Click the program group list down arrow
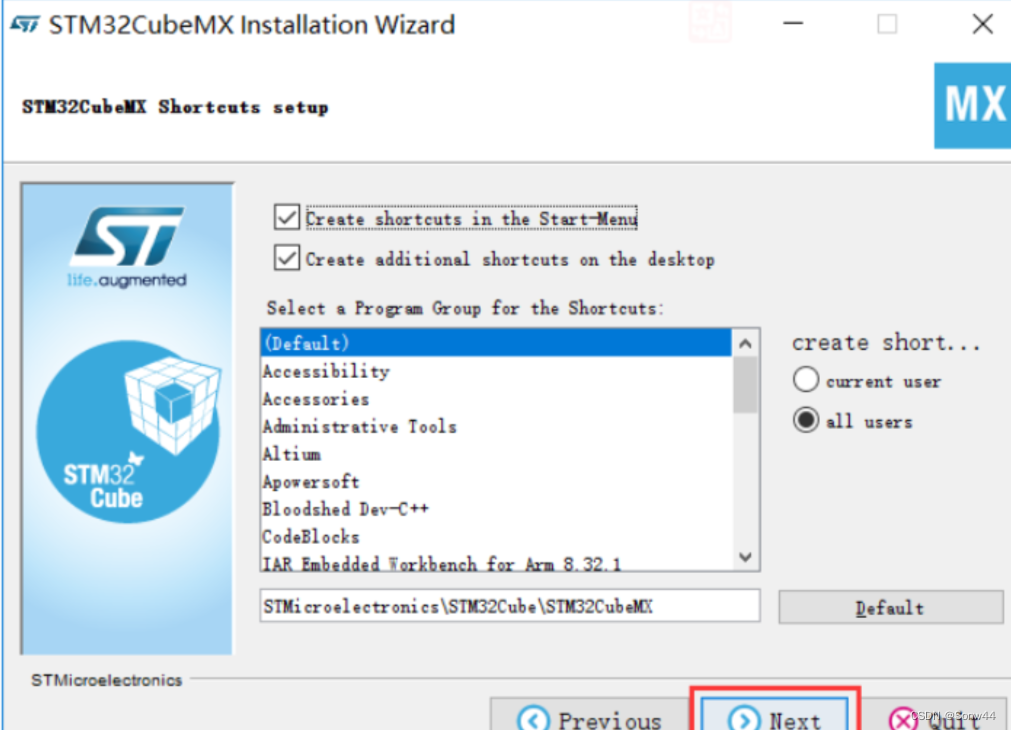1011x730 pixels. tap(745, 557)
